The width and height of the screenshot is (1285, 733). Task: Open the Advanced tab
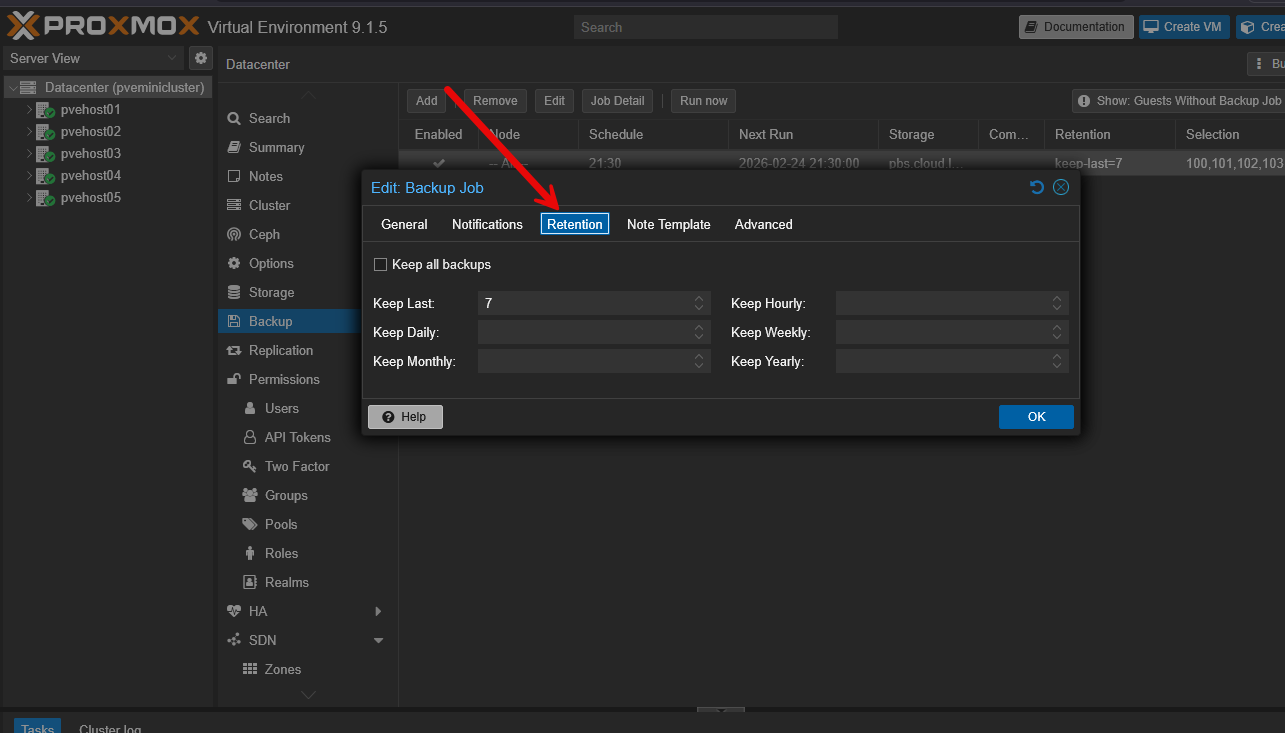[x=763, y=224]
